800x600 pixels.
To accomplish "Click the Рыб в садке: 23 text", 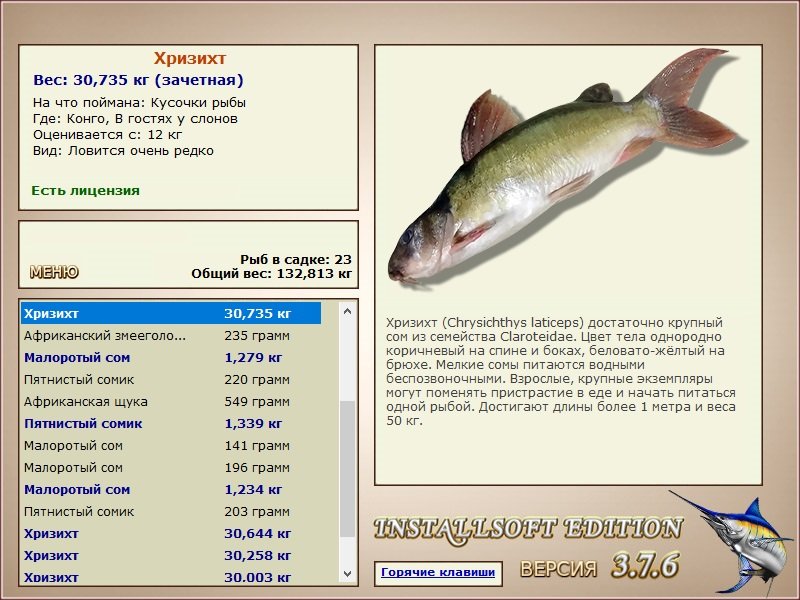I will [x=296, y=259].
